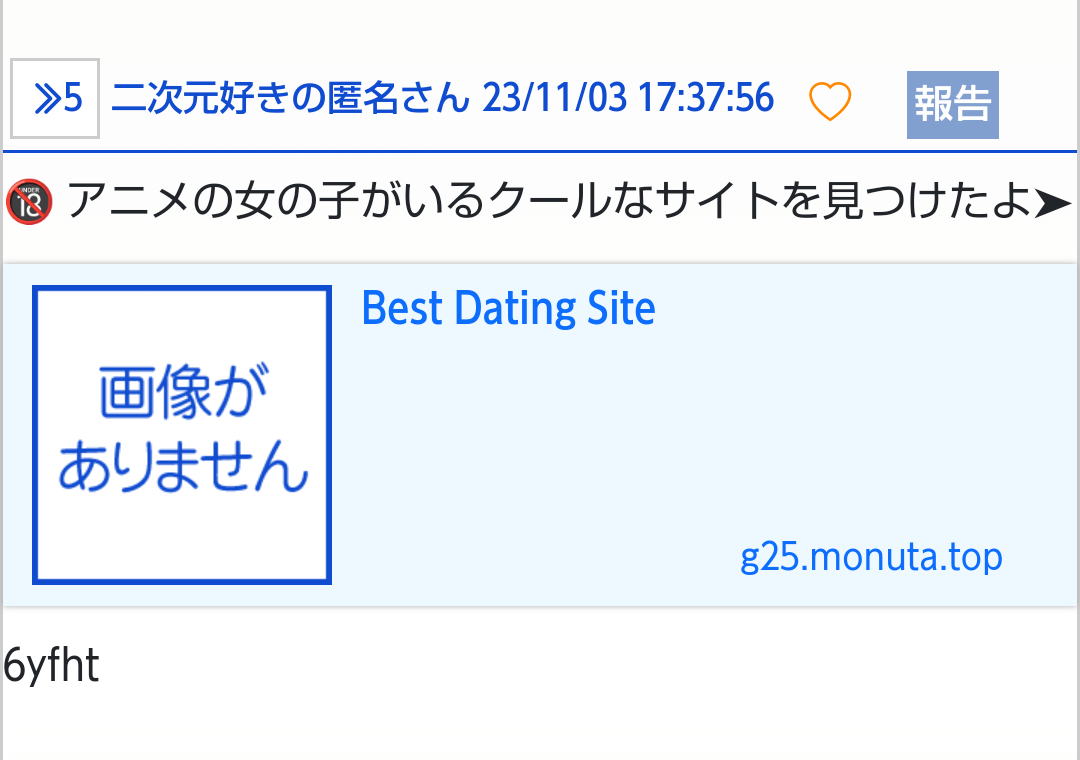Click the g25.monuta.top domain link
This screenshot has height=760, width=1080.
(x=871, y=556)
